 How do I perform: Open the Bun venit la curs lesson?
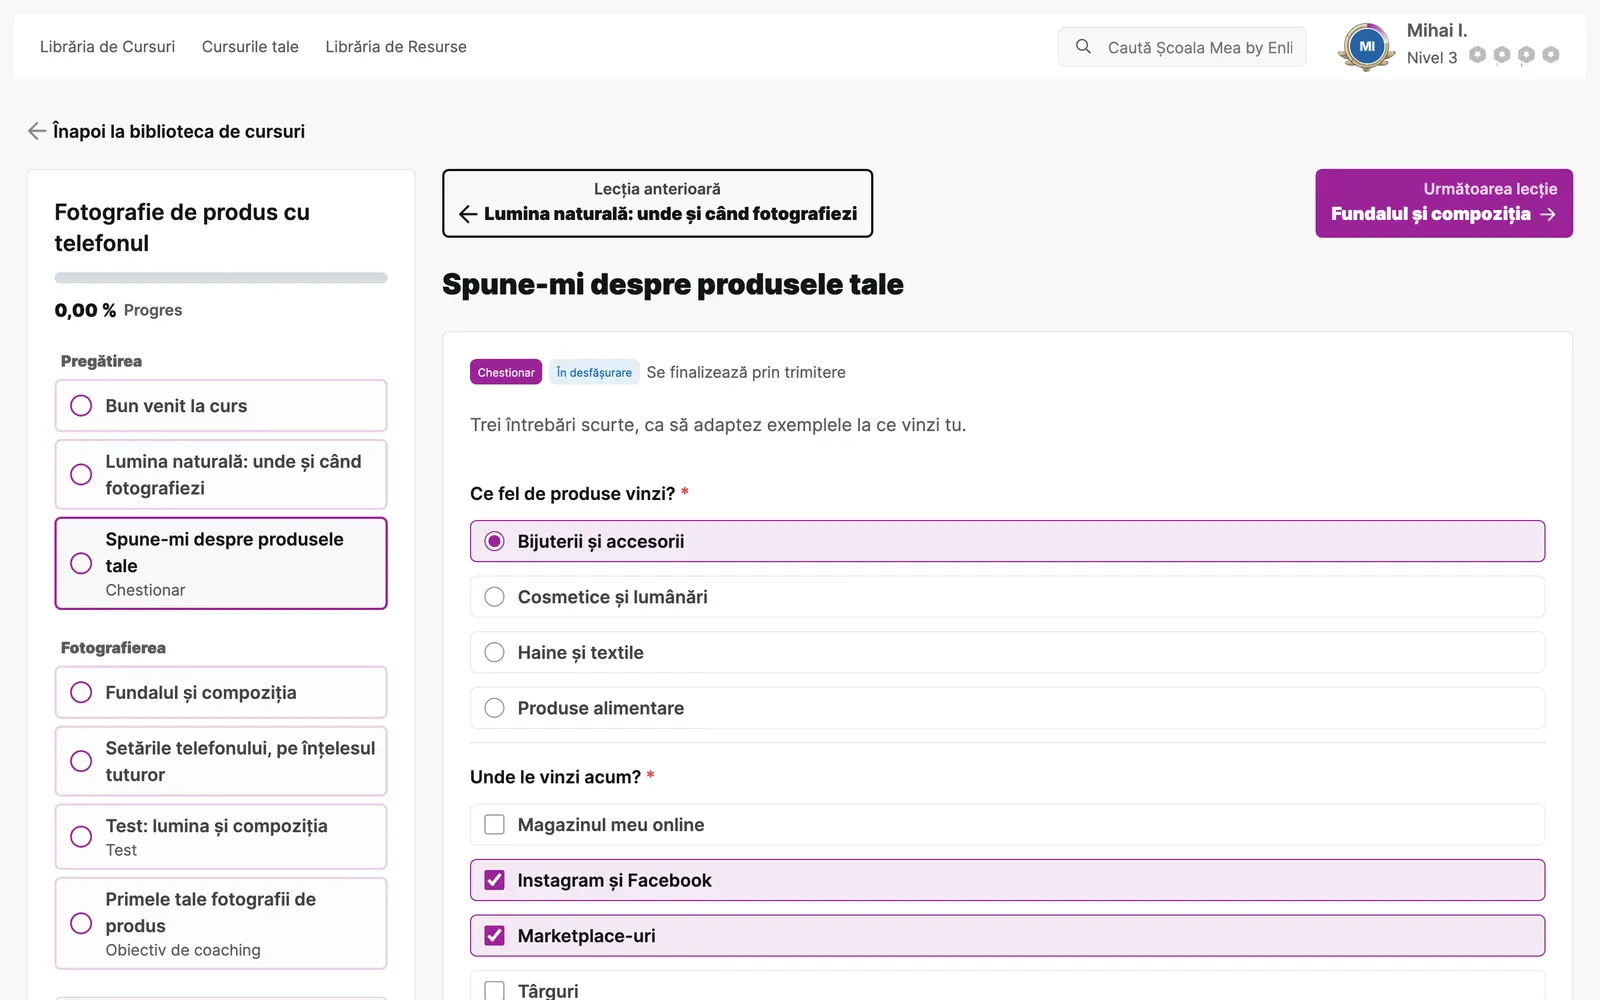pyautogui.click(x=221, y=406)
